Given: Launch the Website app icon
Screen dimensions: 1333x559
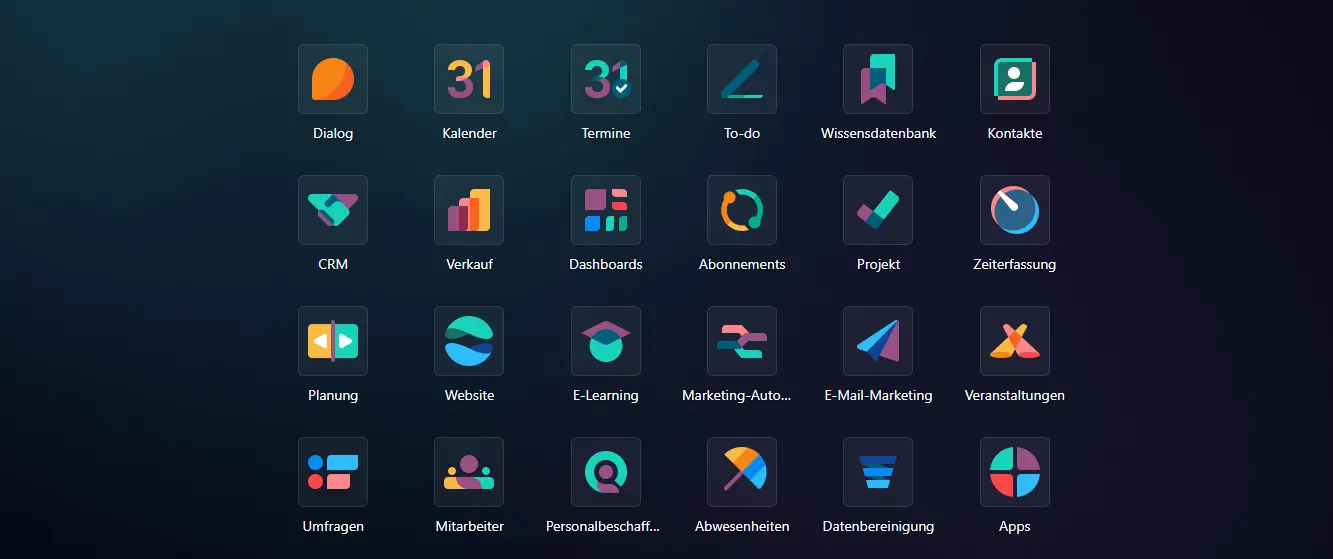Looking at the screenshot, I should point(469,341).
